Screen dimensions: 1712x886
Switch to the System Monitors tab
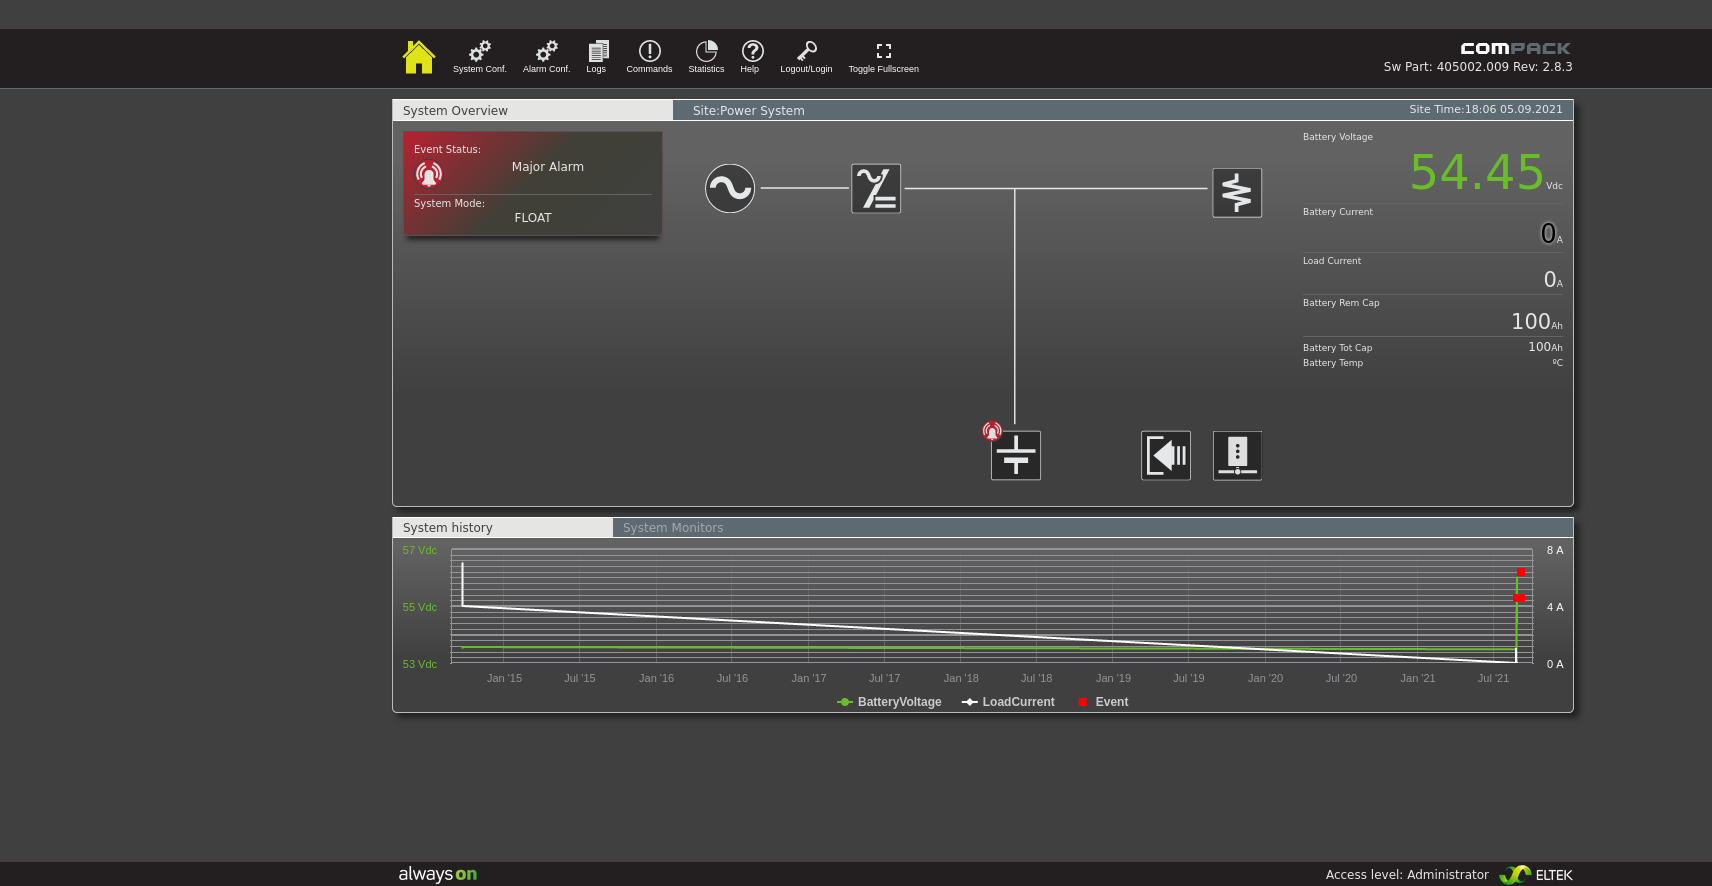point(673,528)
